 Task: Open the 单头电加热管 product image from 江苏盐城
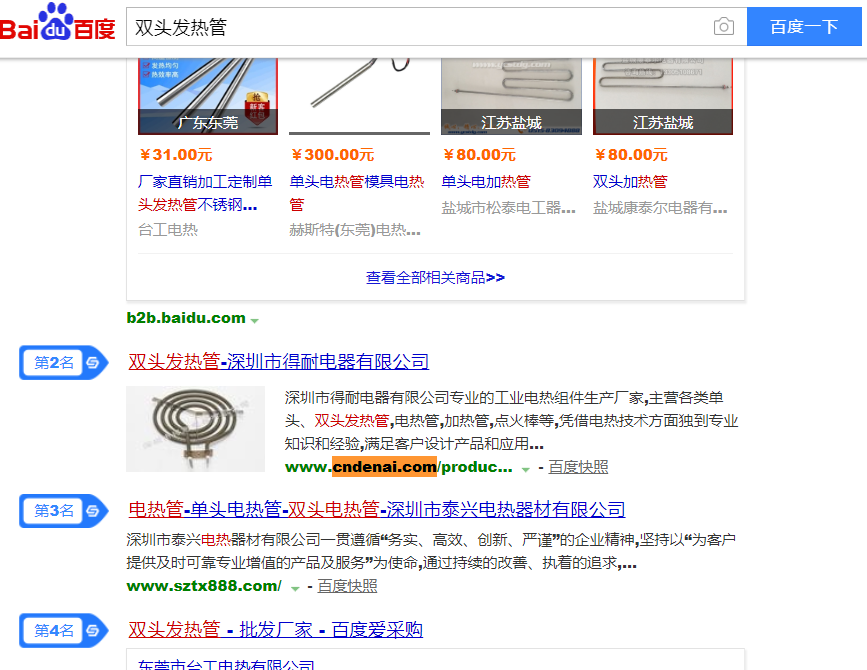pyautogui.click(x=511, y=96)
